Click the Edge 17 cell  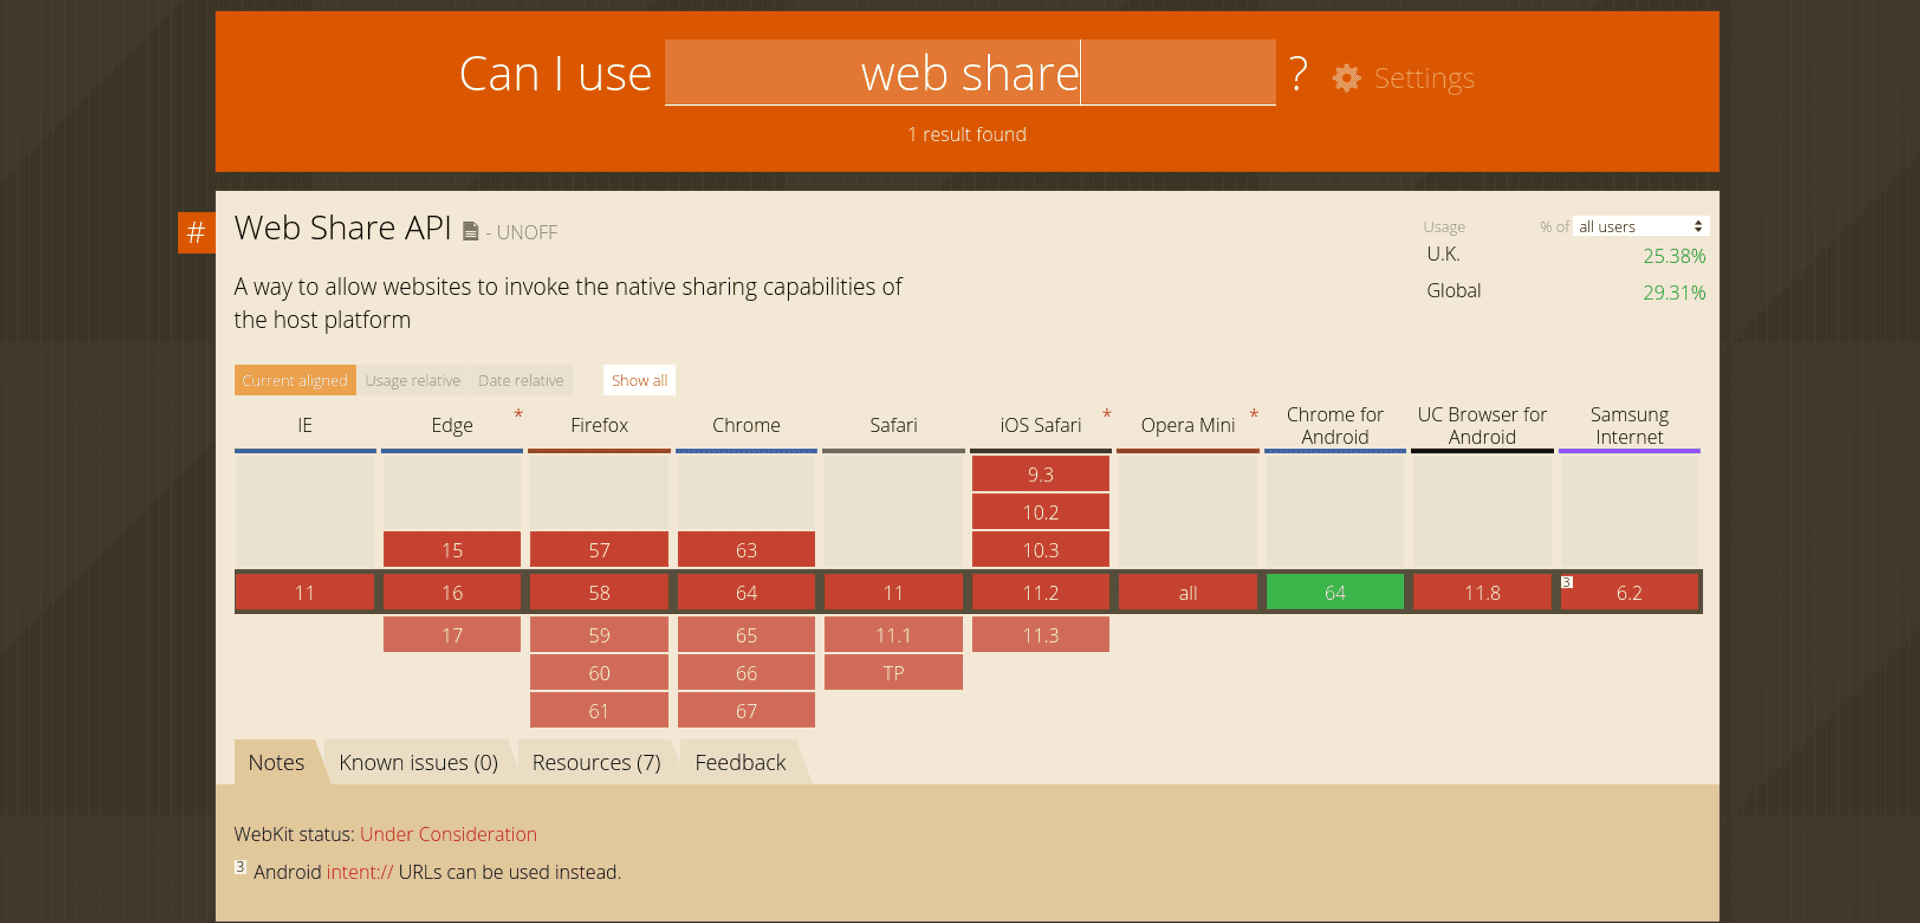[x=452, y=635]
